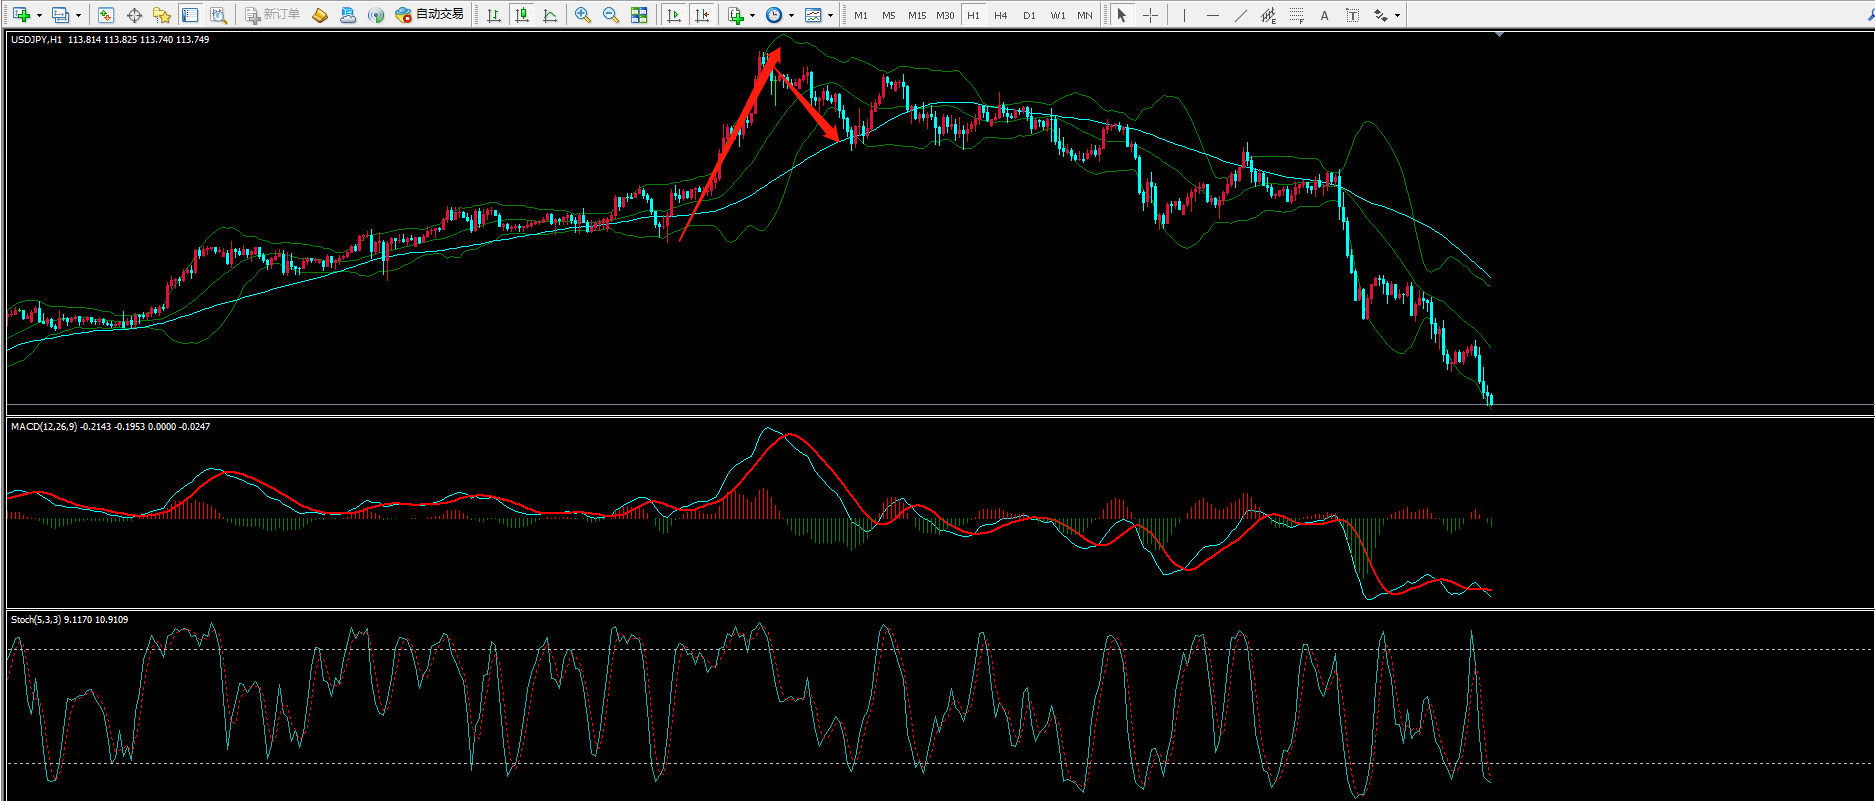Expand the Indicators list dropdown arrow
This screenshot has width=1875, height=801.
752,15
